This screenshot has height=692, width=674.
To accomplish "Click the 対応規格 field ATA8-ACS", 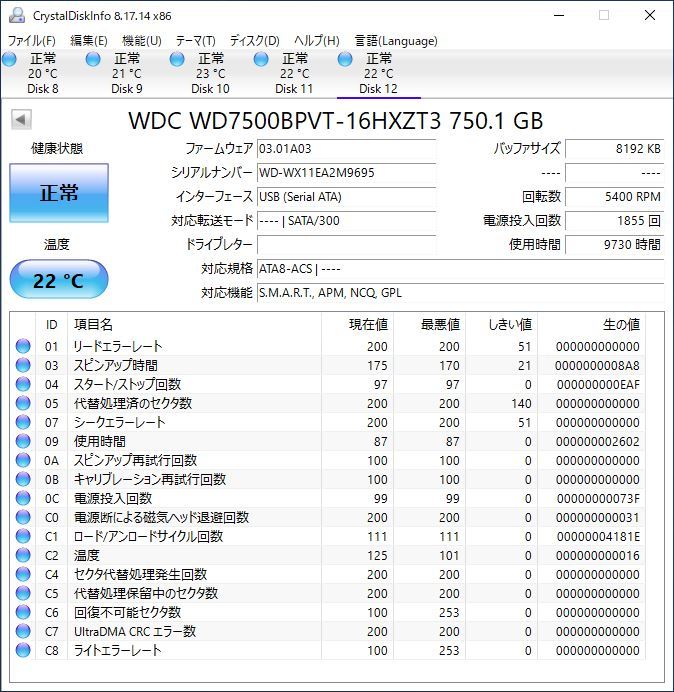I will click(460, 269).
